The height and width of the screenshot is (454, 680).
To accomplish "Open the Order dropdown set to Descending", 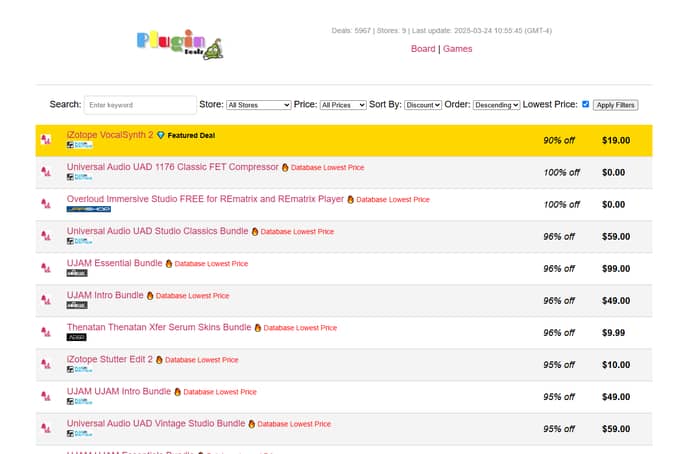I will (x=496, y=105).
